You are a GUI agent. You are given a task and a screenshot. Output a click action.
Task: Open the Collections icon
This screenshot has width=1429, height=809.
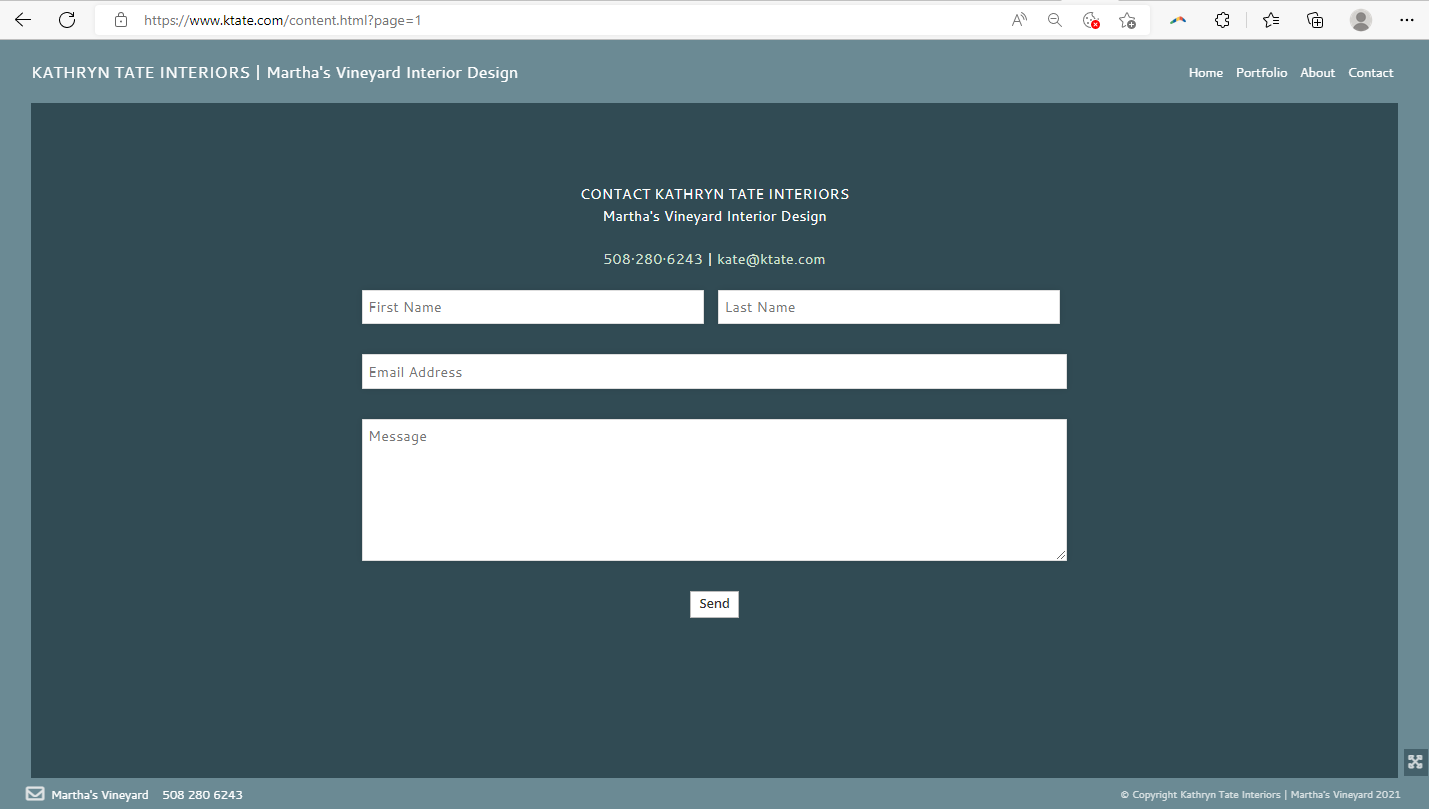1315,20
